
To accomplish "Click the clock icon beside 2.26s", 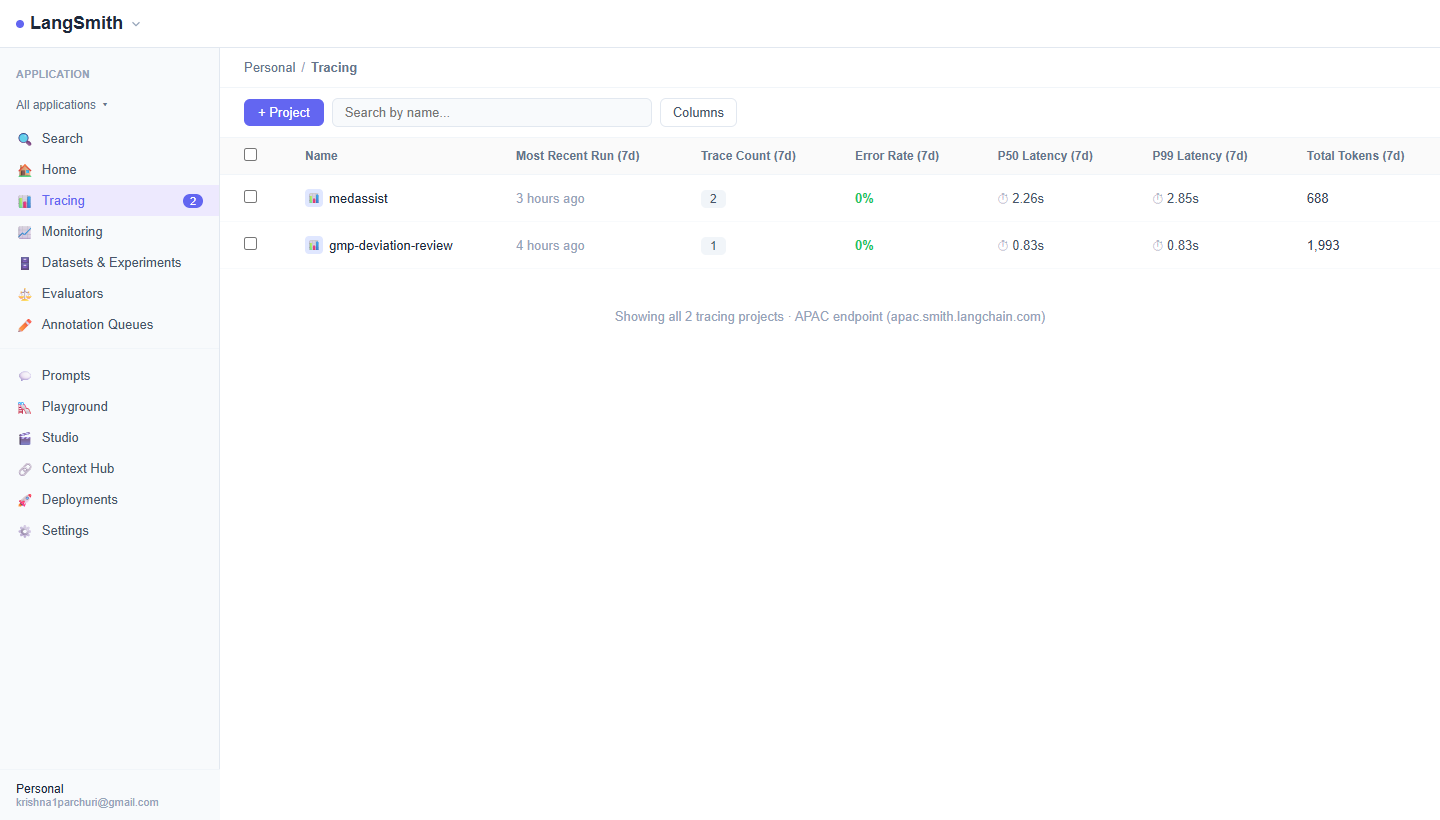I will tap(1003, 199).
